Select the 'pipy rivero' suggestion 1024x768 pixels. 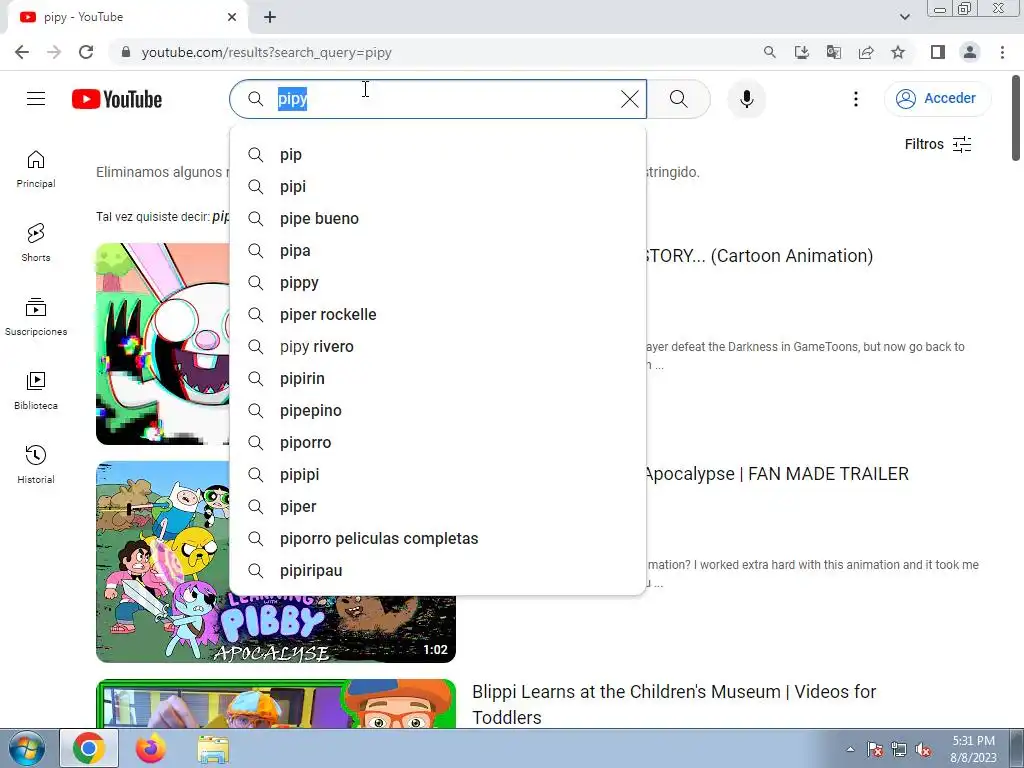coord(438,347)
